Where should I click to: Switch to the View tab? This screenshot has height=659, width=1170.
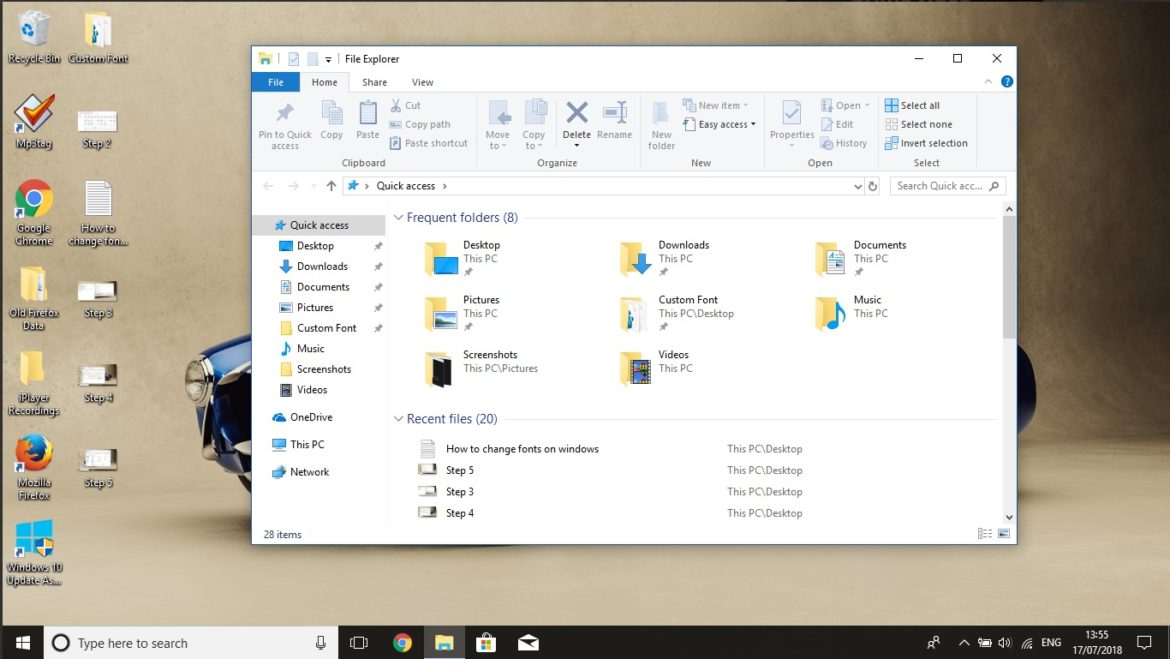[x=423, y=81]
